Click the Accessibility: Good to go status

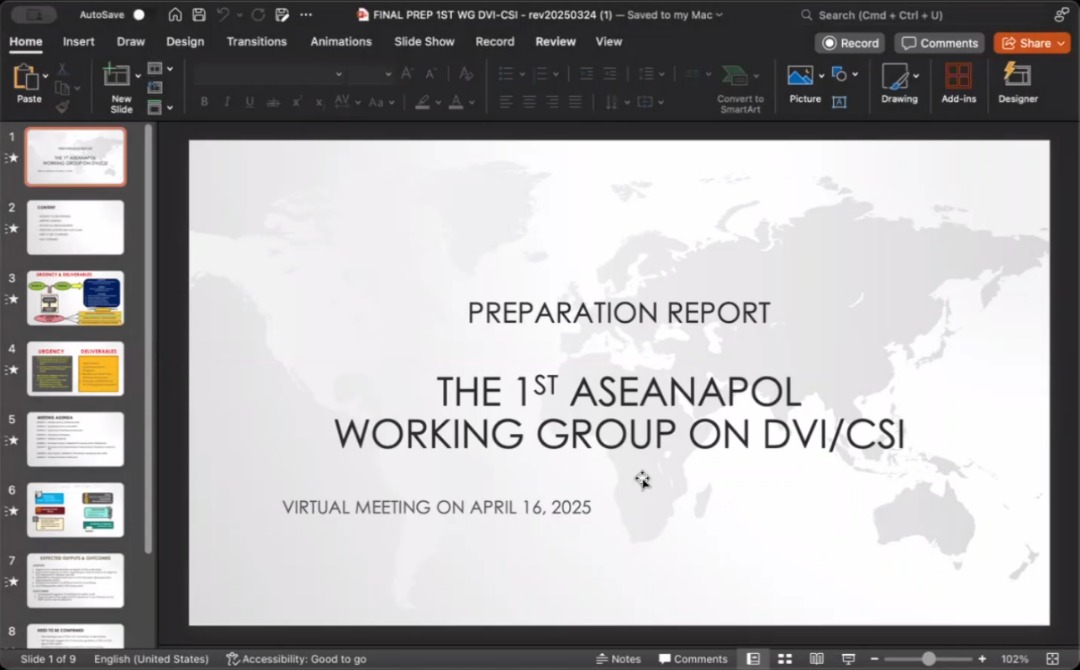click(x=296, y=659)
